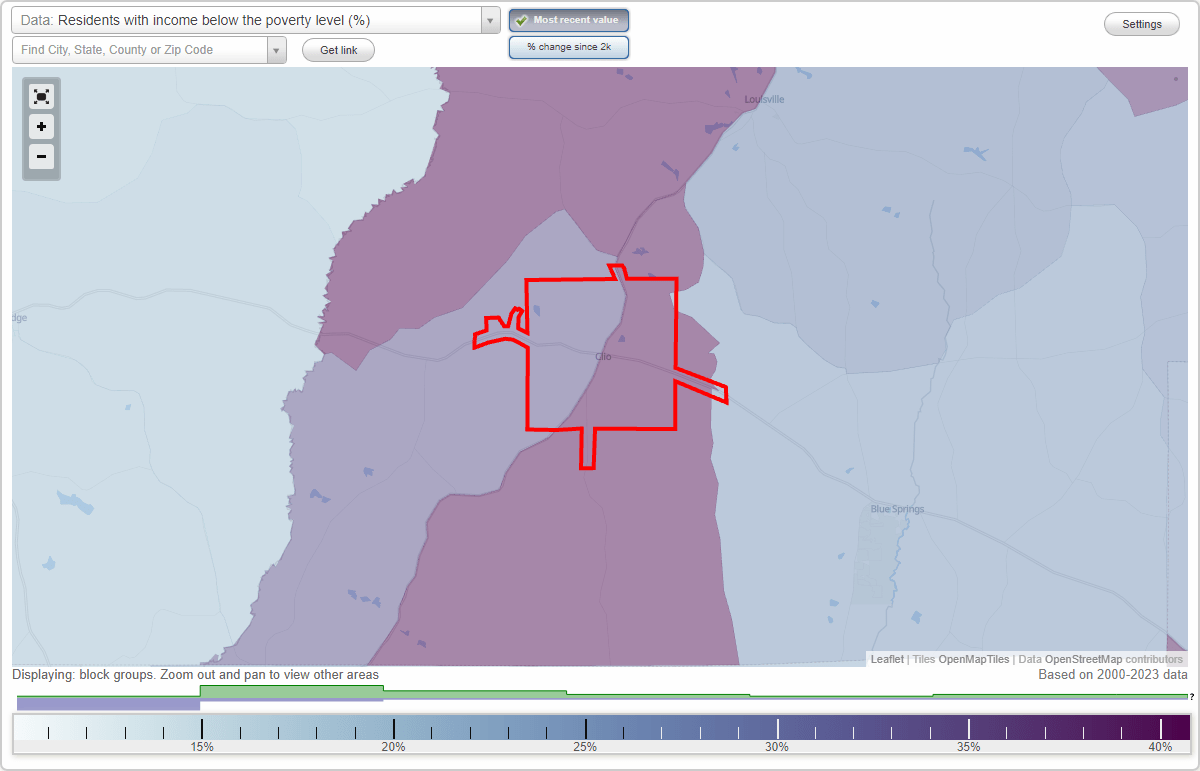Zoom in using the plus icon
The height and width of the screenshot is (771, 1200).
click(41, 127)
